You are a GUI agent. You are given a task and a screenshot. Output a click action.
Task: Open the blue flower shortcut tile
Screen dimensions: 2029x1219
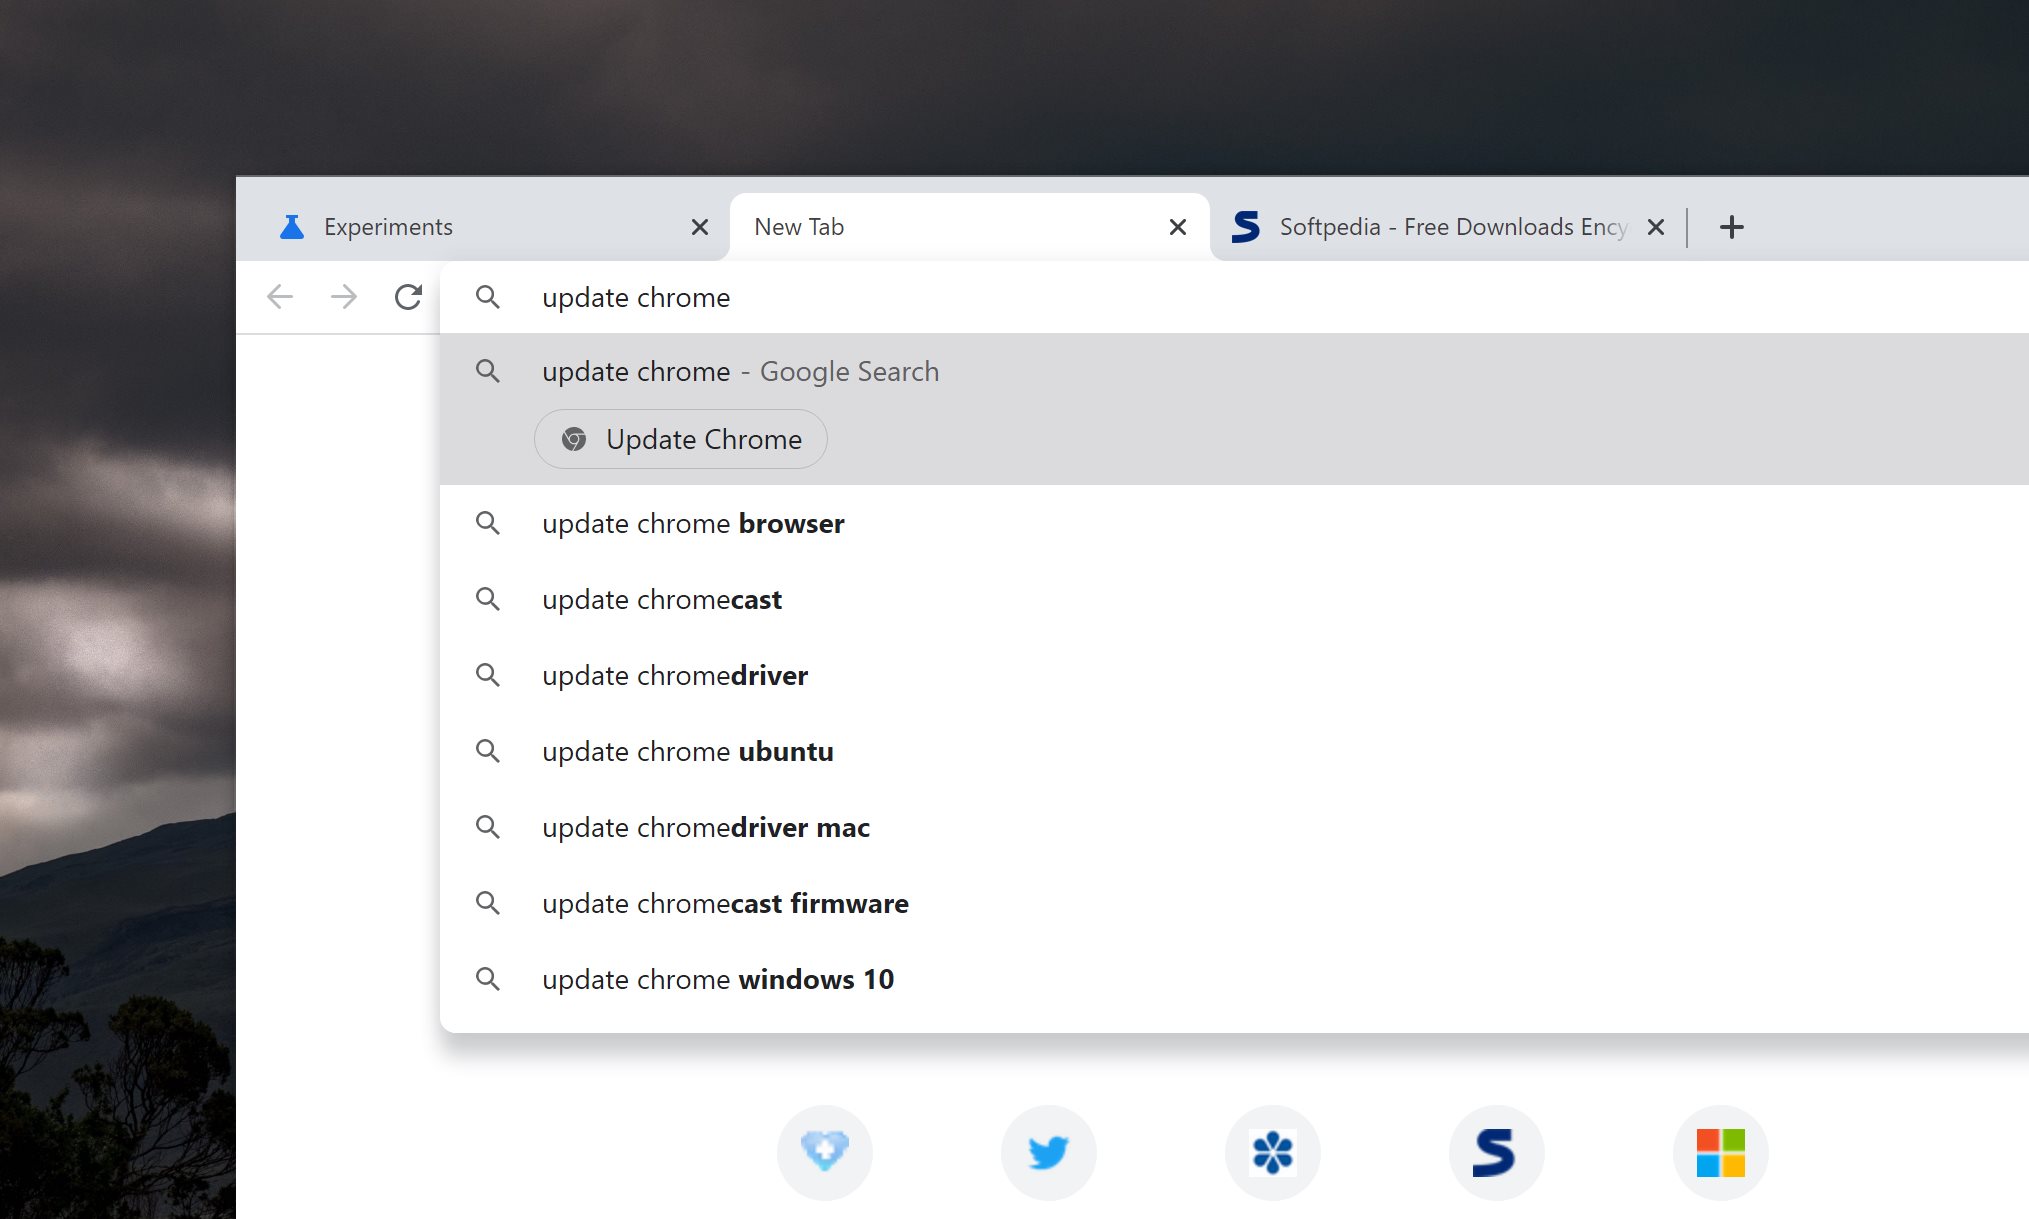(1272, 1152)
